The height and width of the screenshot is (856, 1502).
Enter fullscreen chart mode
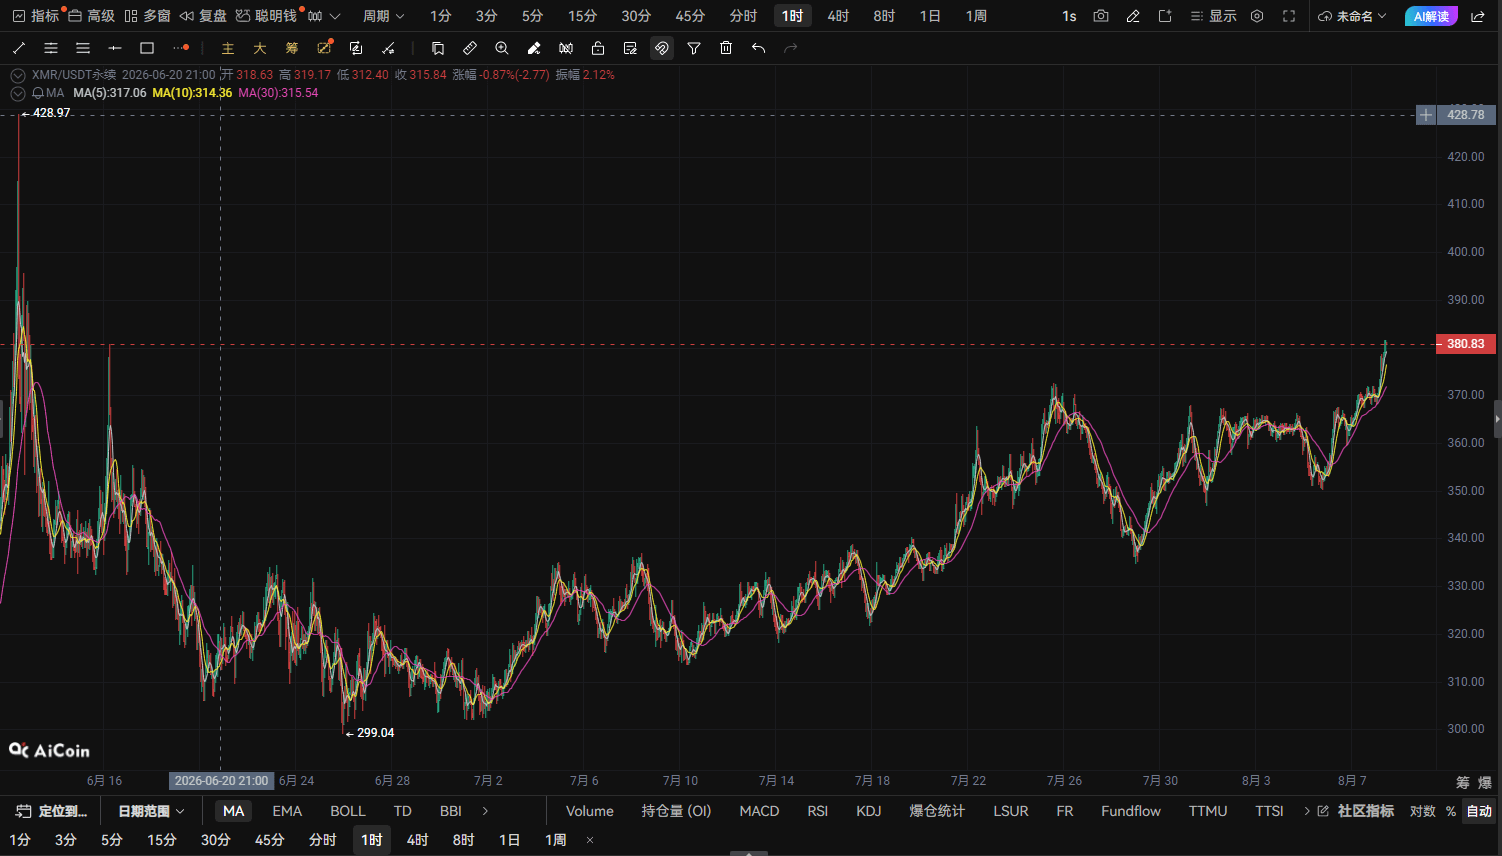point(1289,16)
